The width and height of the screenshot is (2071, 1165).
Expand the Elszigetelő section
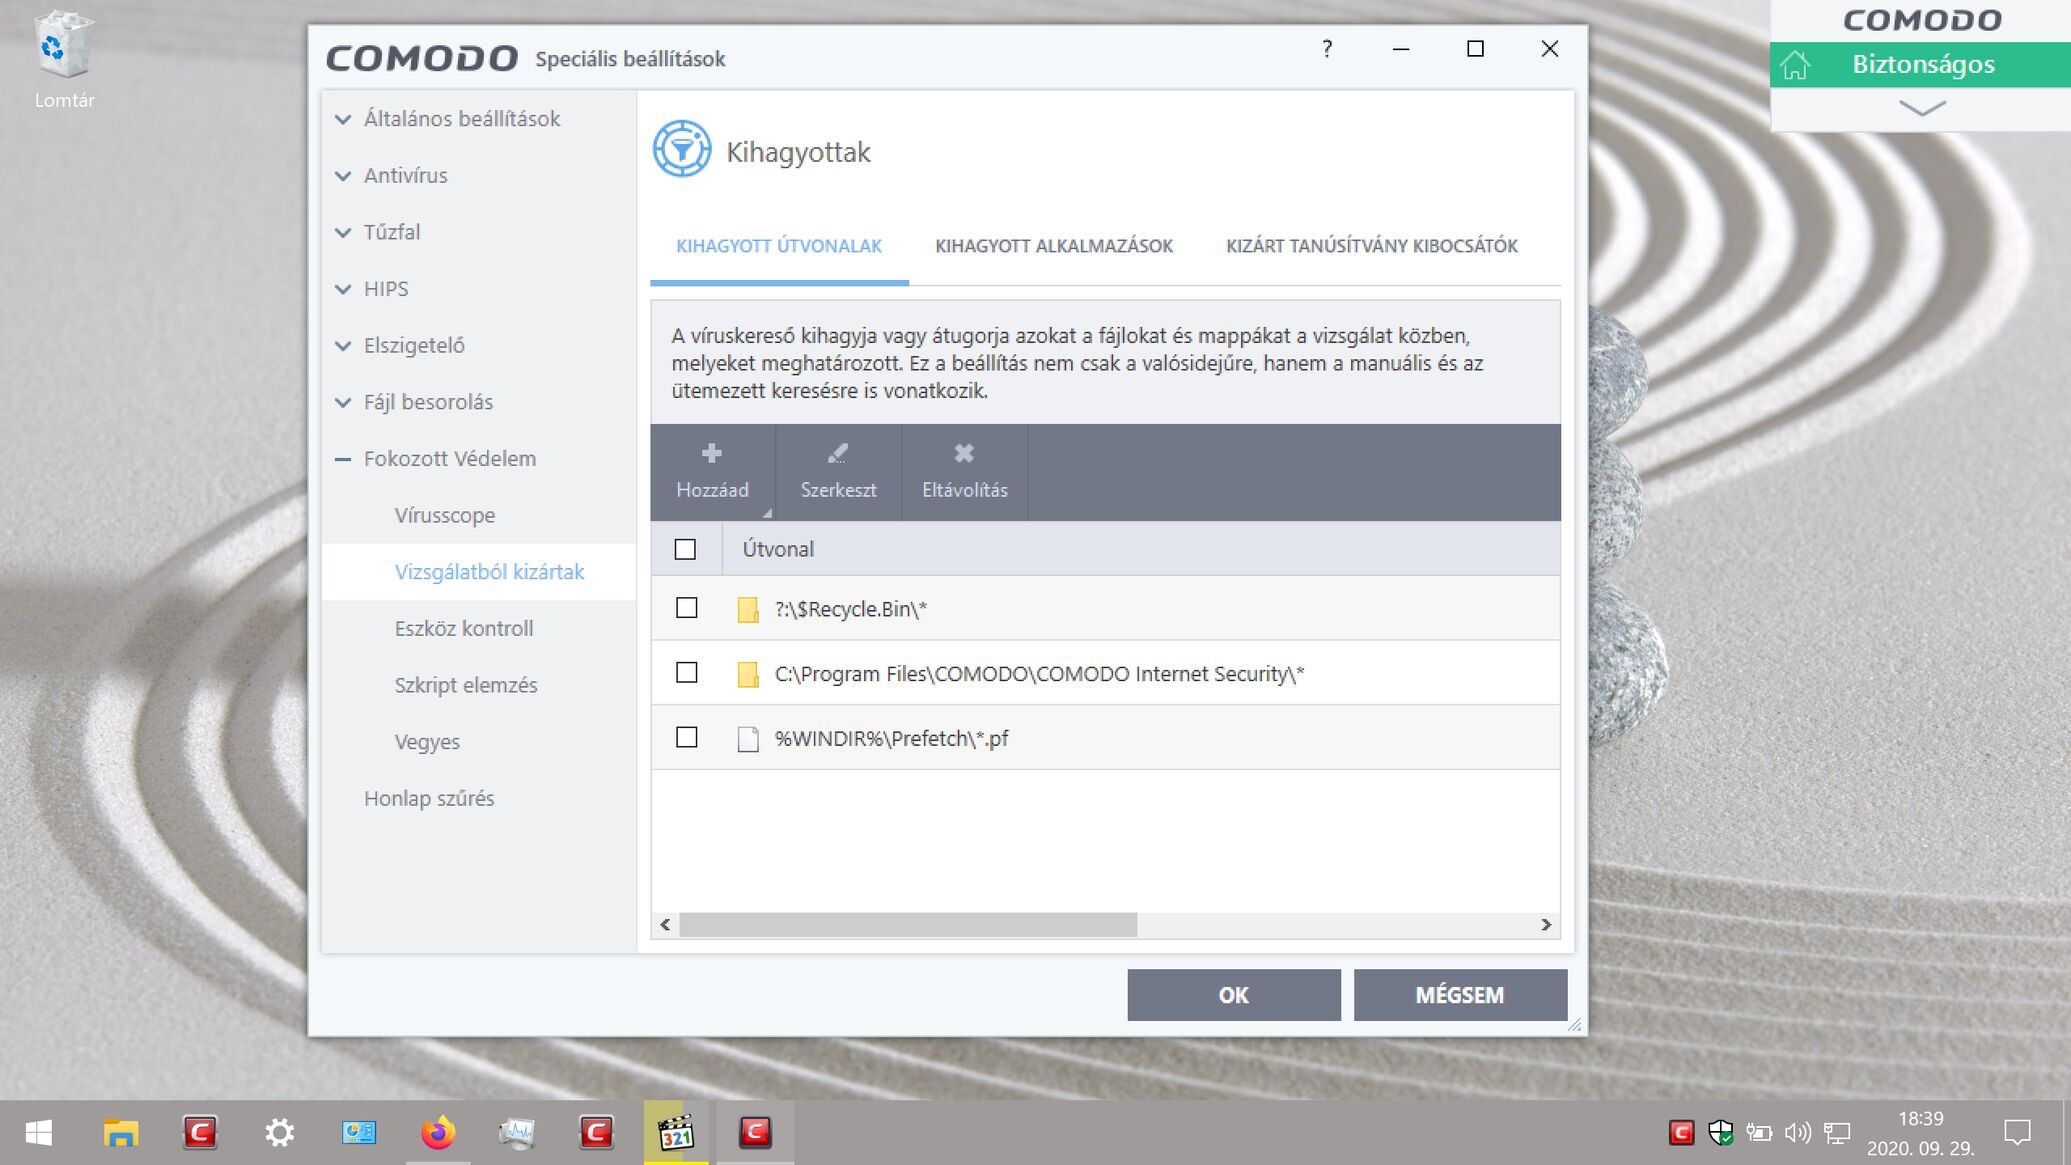pos(343,346)
